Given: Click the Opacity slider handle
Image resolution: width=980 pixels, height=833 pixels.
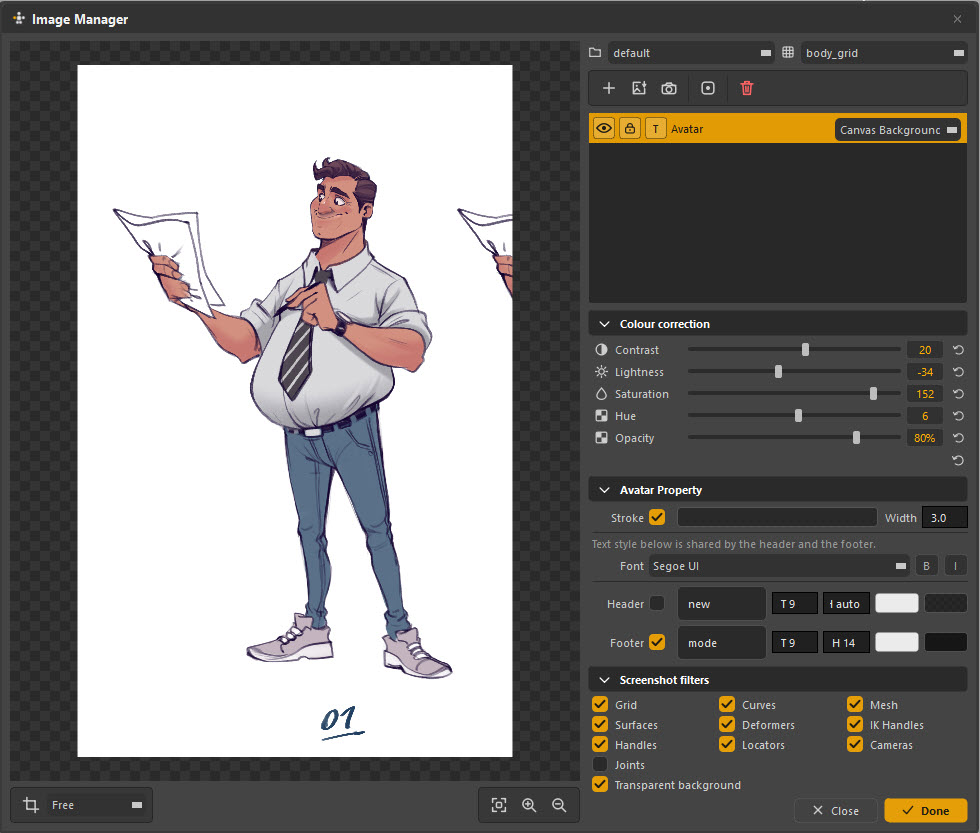Looking at the screenshot, I should [x=856, y=437].
